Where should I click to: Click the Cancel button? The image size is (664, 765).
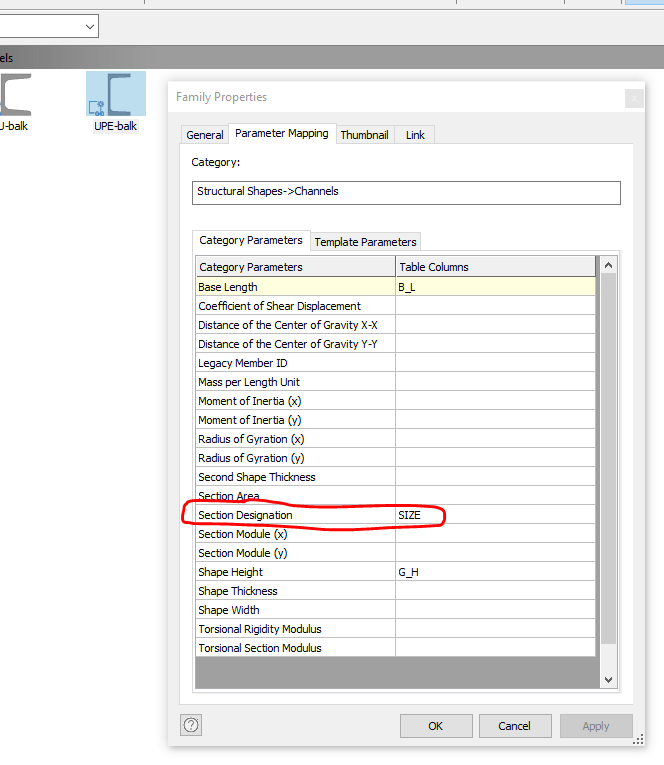click(515, 726)
